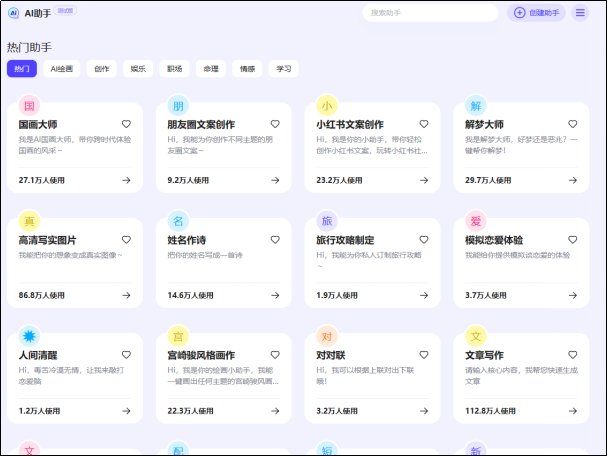The width and height of the screenshot is (607, 456).
Task: Click the 文 avatar of 文章写作
Action: [476, 336]
